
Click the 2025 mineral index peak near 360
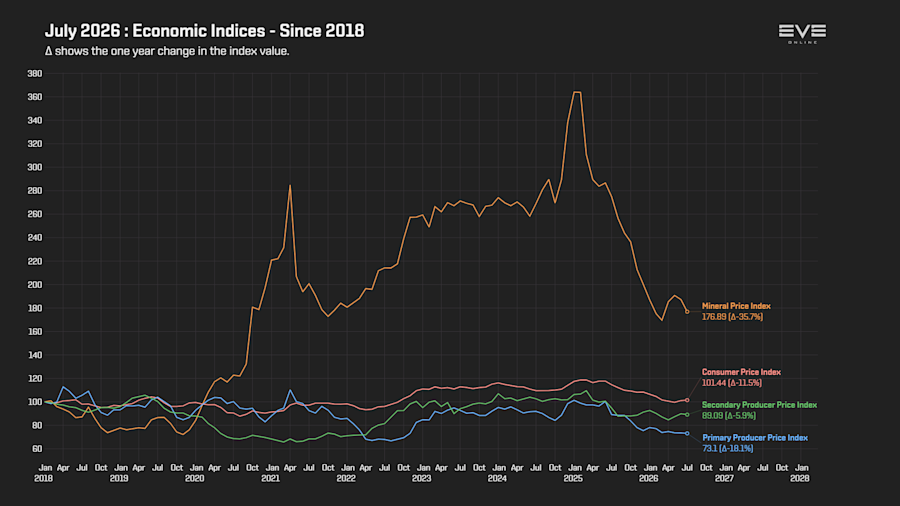(x=577, y=92)
